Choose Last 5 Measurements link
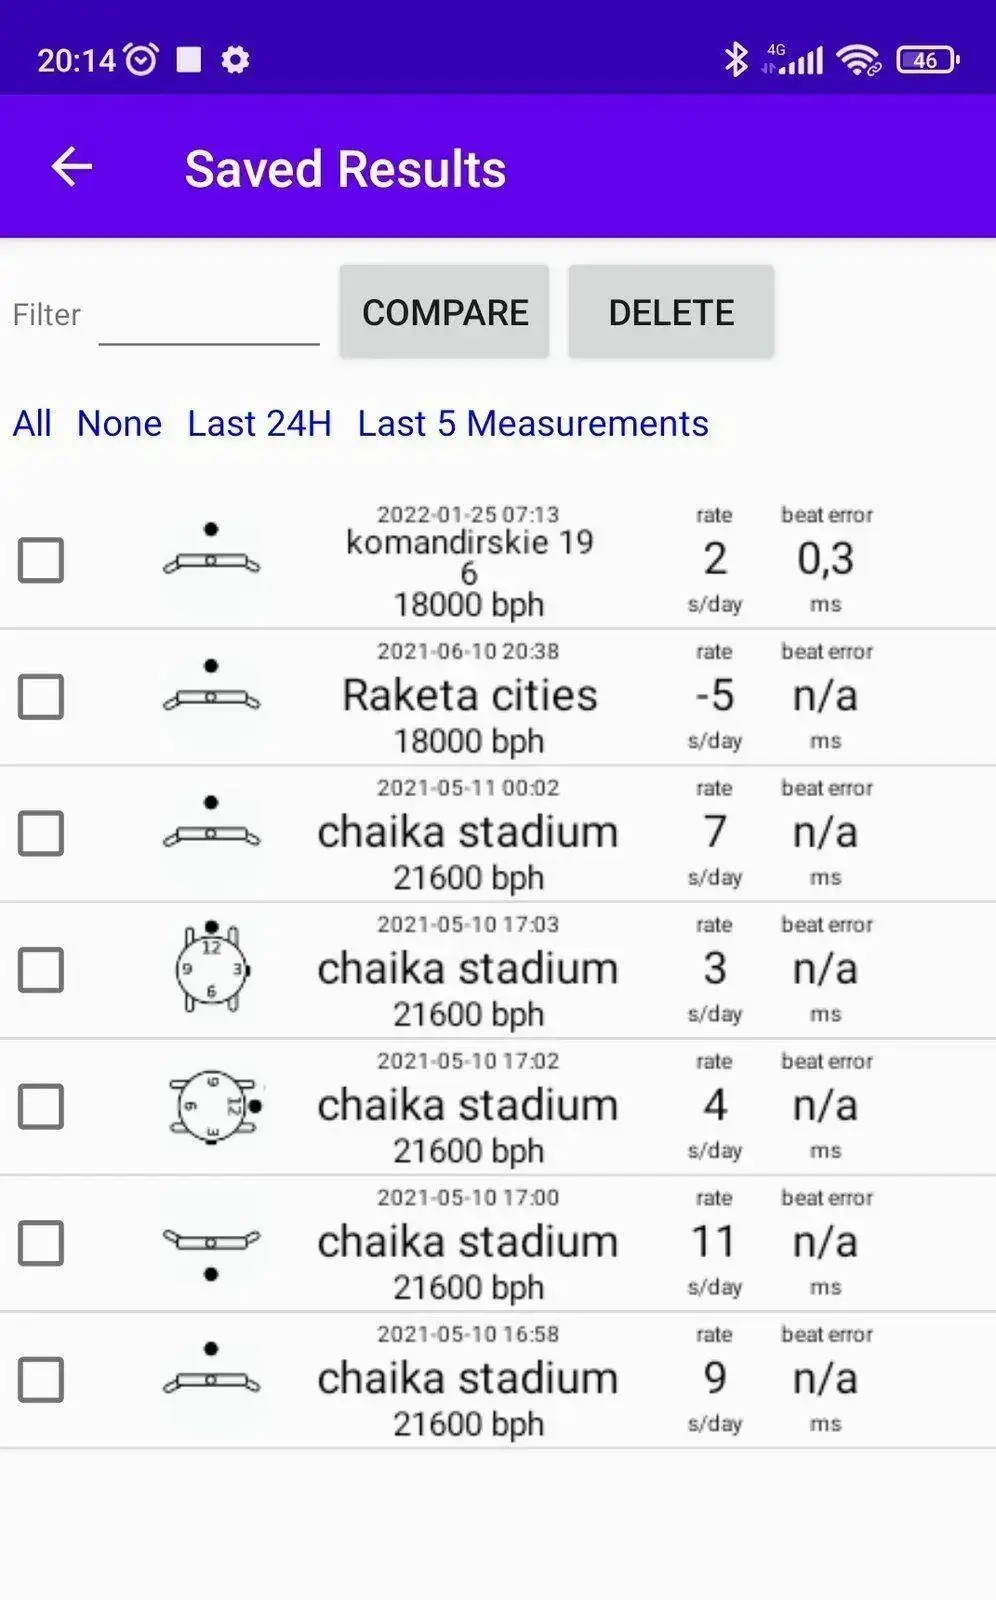This screenshot has width=996, height=1600. coord(533,424)
